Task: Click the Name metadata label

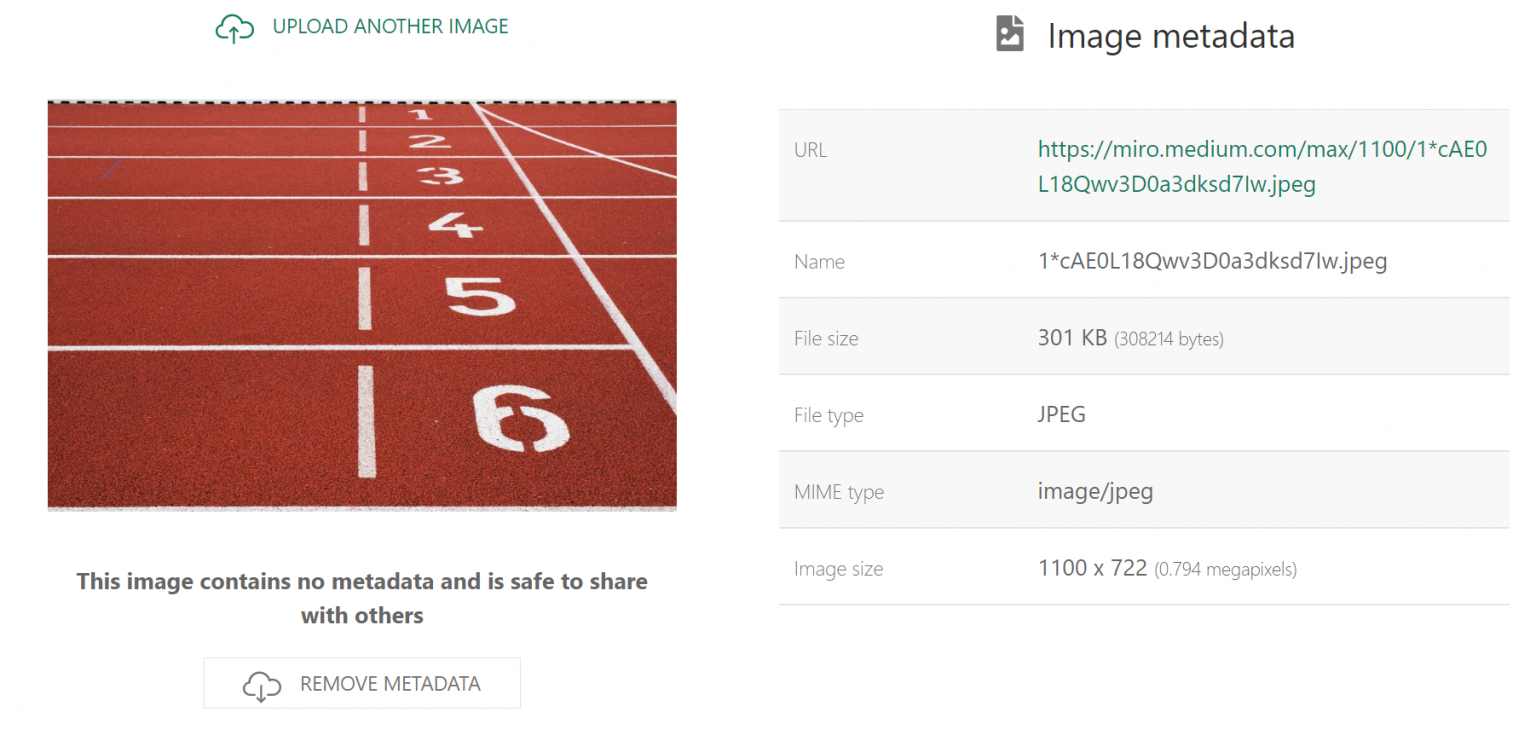Action: pos(819,261)
